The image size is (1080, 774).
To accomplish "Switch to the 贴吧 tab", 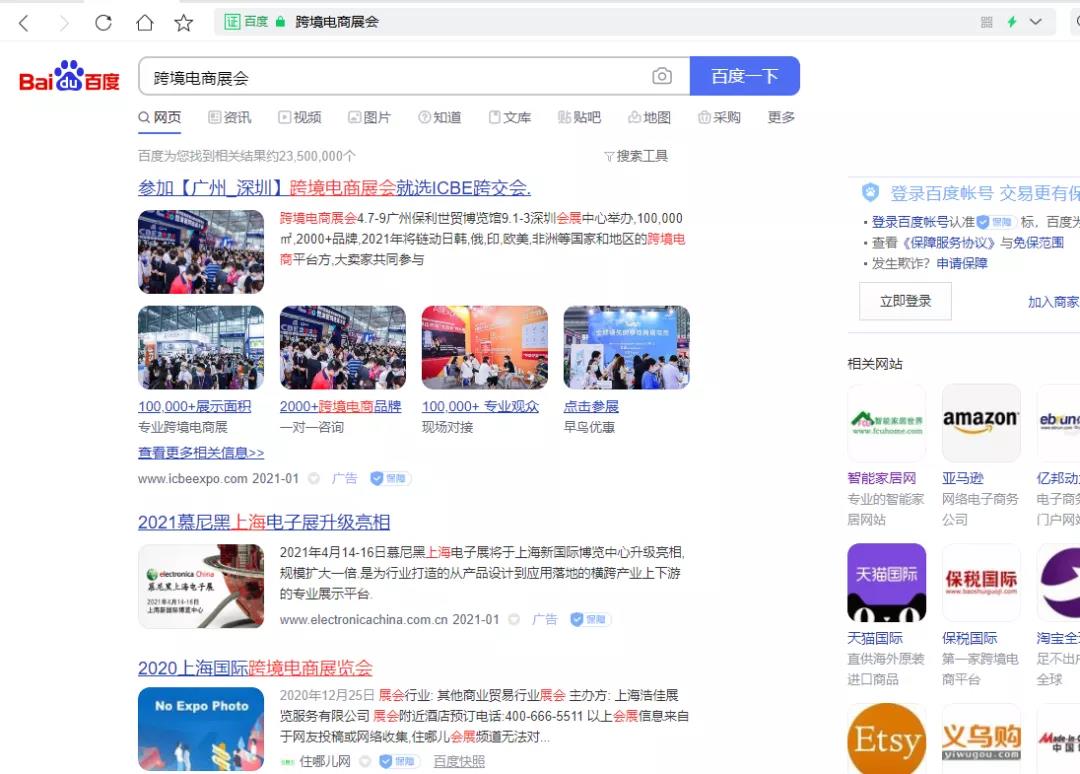I will 579,118.
